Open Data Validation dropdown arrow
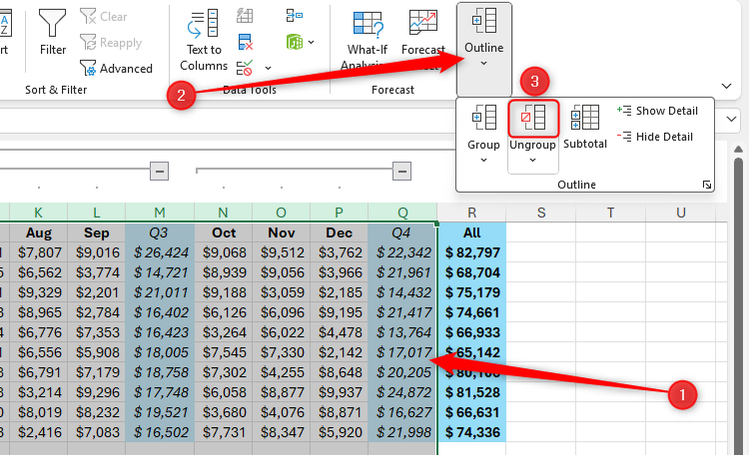749x455 pixels. click(267, 68)
